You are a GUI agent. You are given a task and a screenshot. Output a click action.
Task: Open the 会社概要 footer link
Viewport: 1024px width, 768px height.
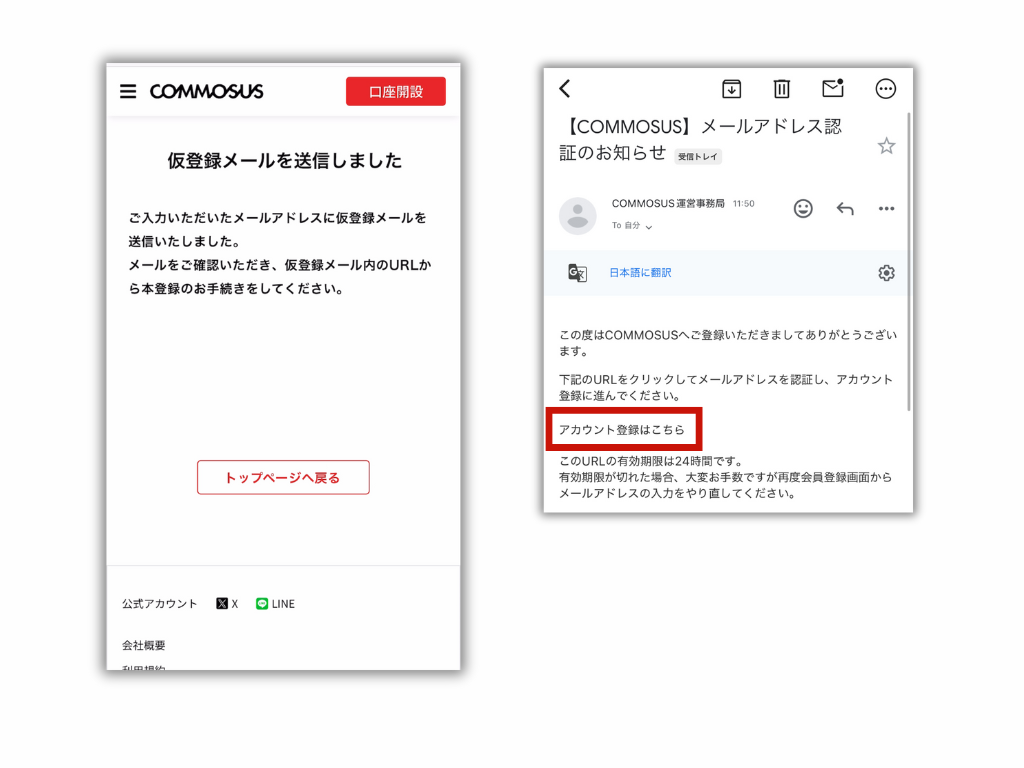point(144,645)
